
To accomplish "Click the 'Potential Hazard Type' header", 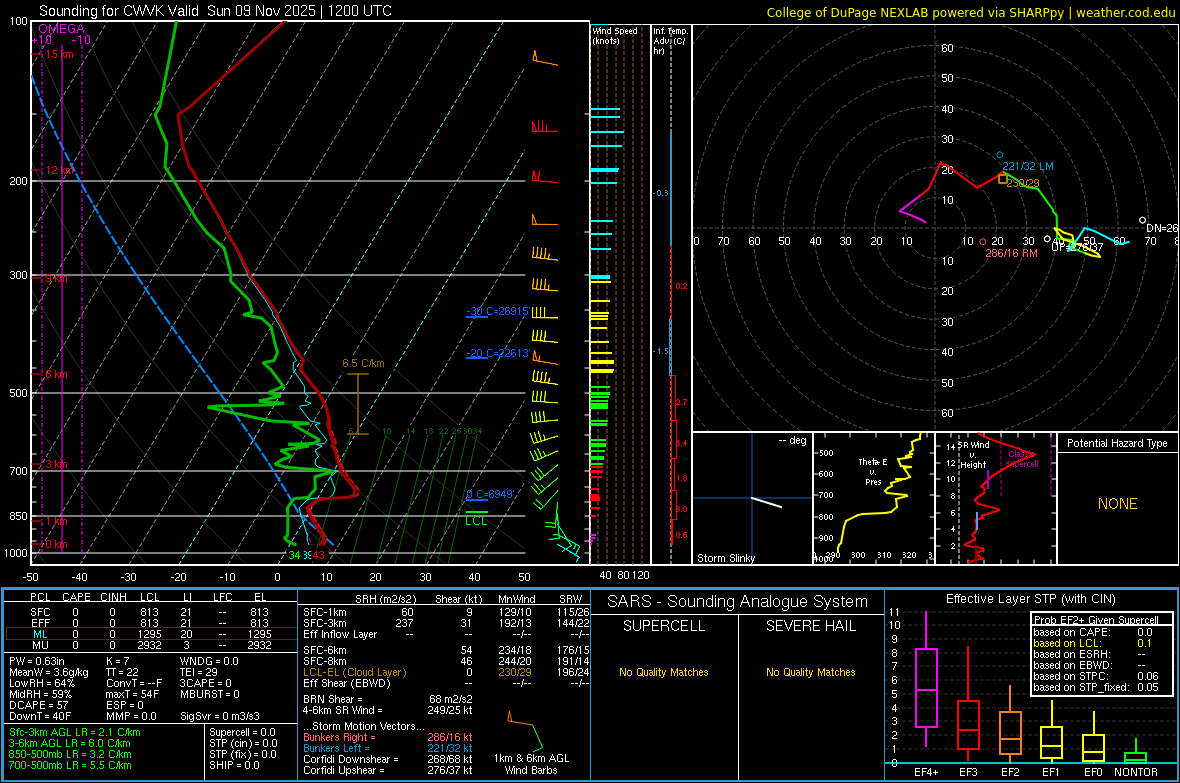I will pos(1117,443).
